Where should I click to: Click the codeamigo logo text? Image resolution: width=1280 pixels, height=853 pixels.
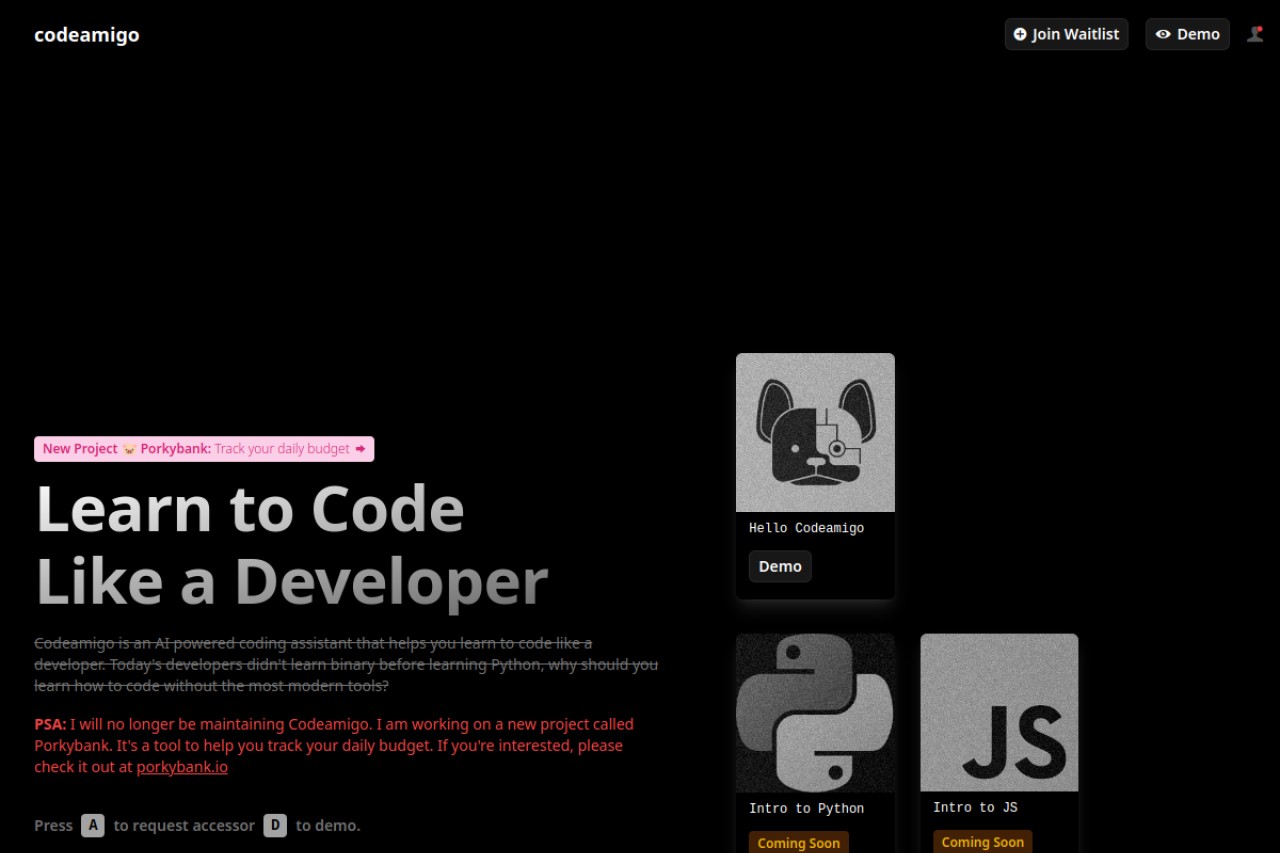pyautogui.click(x=86, y=35)
